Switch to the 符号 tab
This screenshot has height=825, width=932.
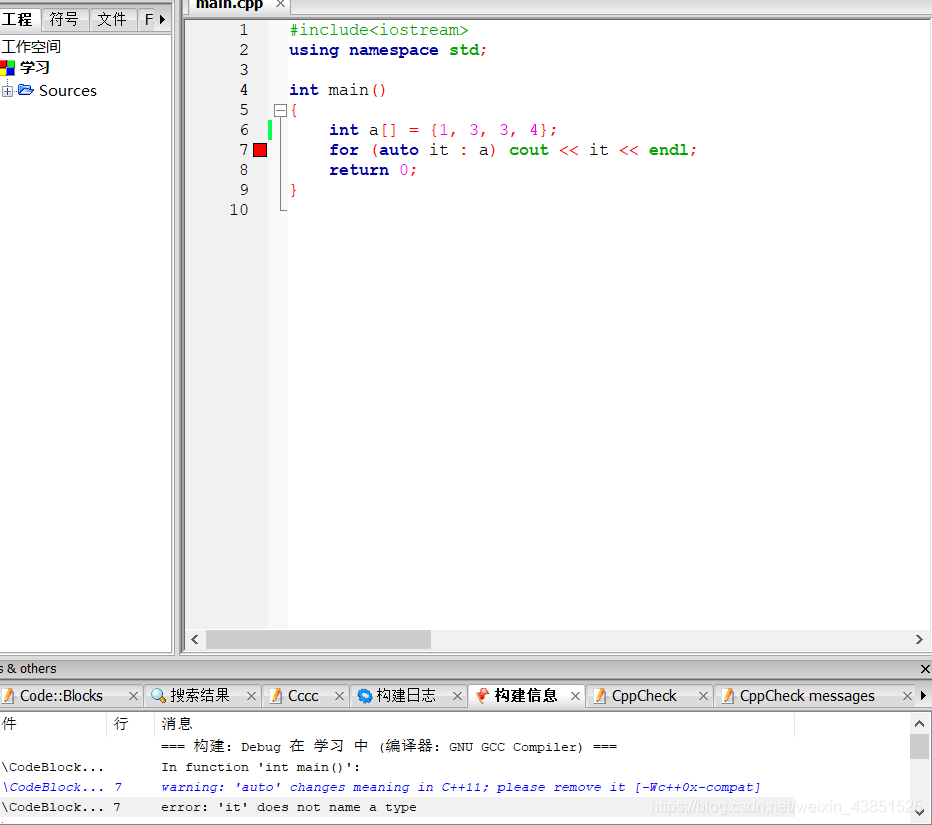point(64,20)
